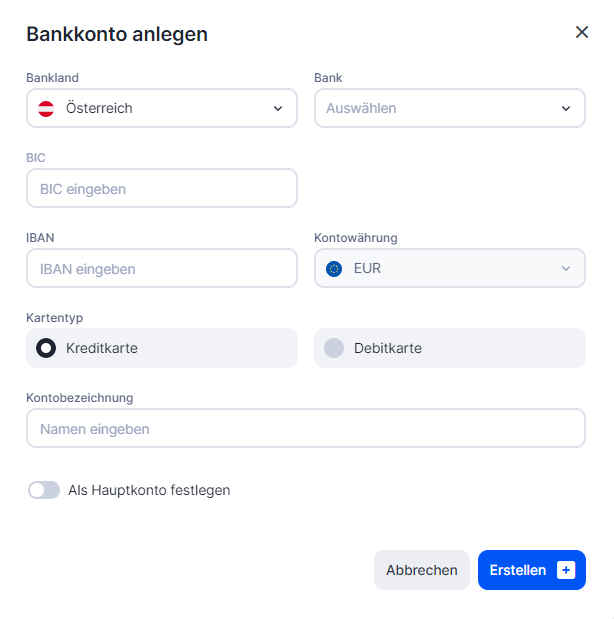Click the EUR currency flag icon
This screenshot has height=619, width=614.
click(x=334, y=268)
